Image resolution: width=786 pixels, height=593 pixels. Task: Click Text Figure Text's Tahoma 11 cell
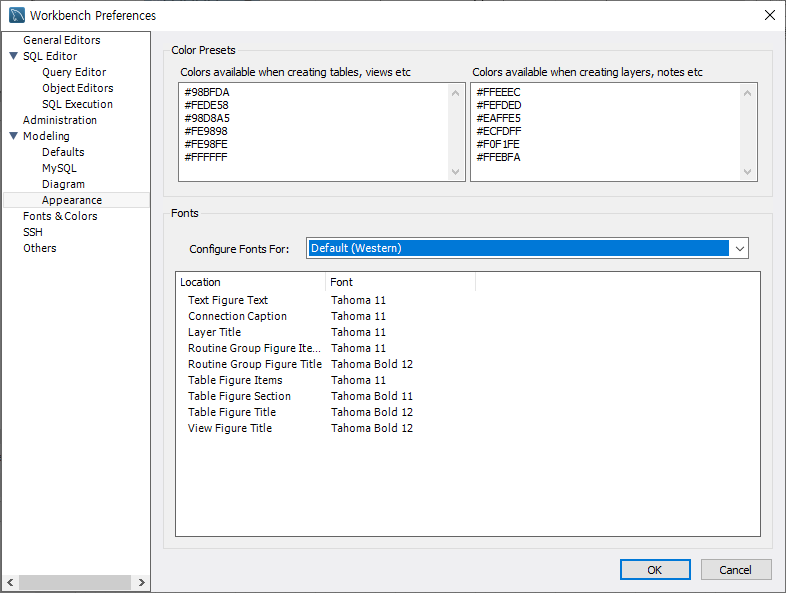tap(358, 300)
